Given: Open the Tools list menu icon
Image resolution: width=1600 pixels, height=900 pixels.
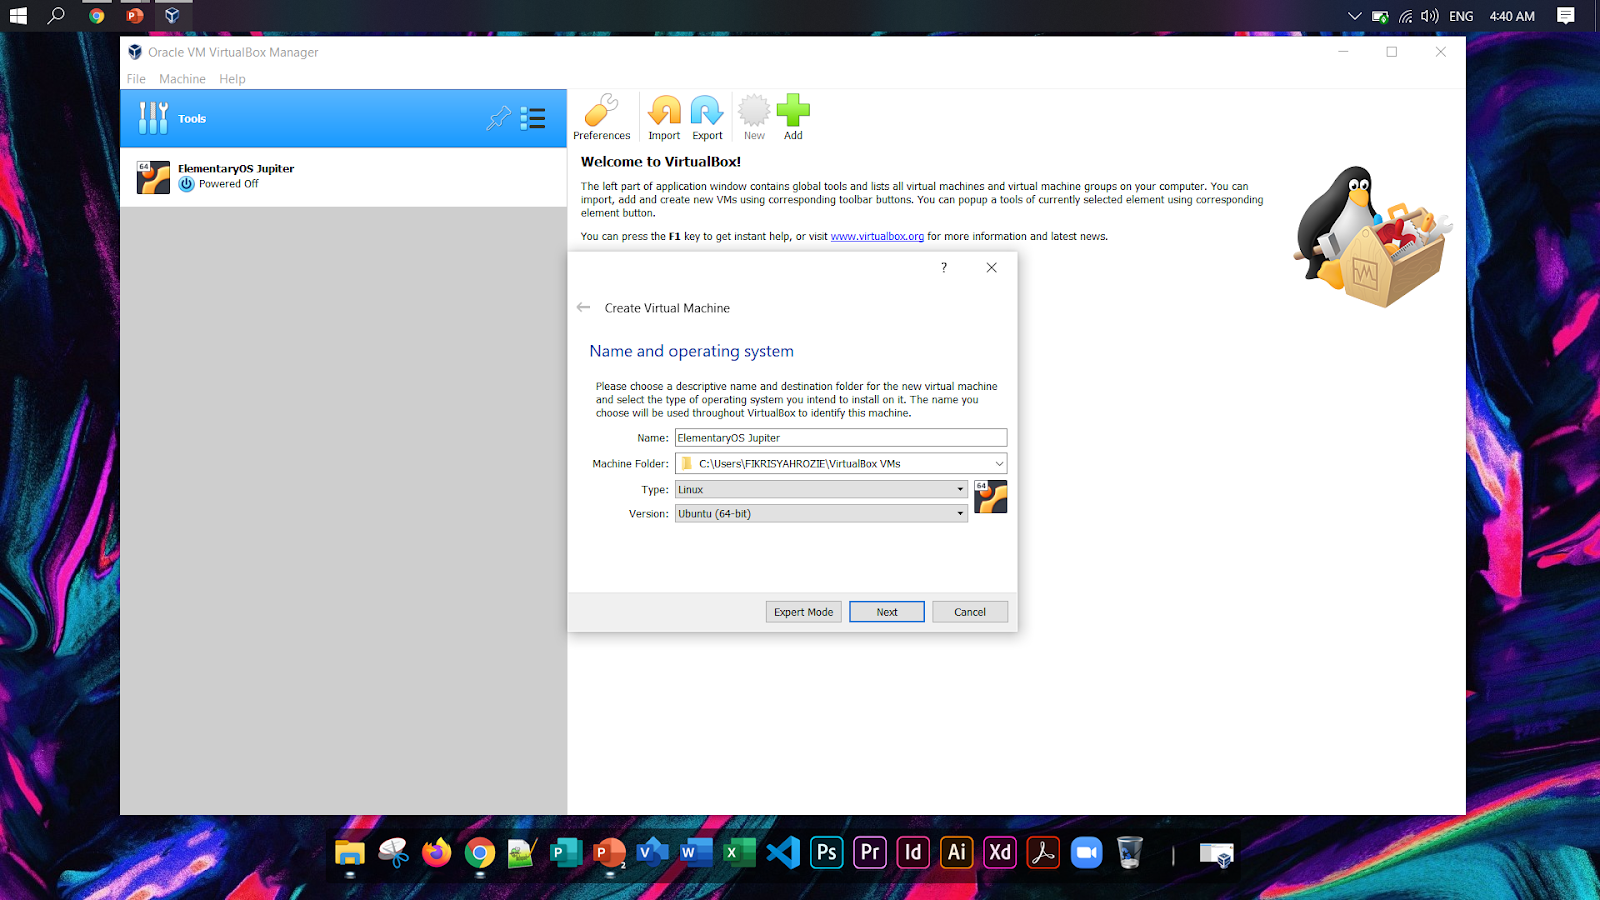Looking at the screenshot, I should (533, 119).
